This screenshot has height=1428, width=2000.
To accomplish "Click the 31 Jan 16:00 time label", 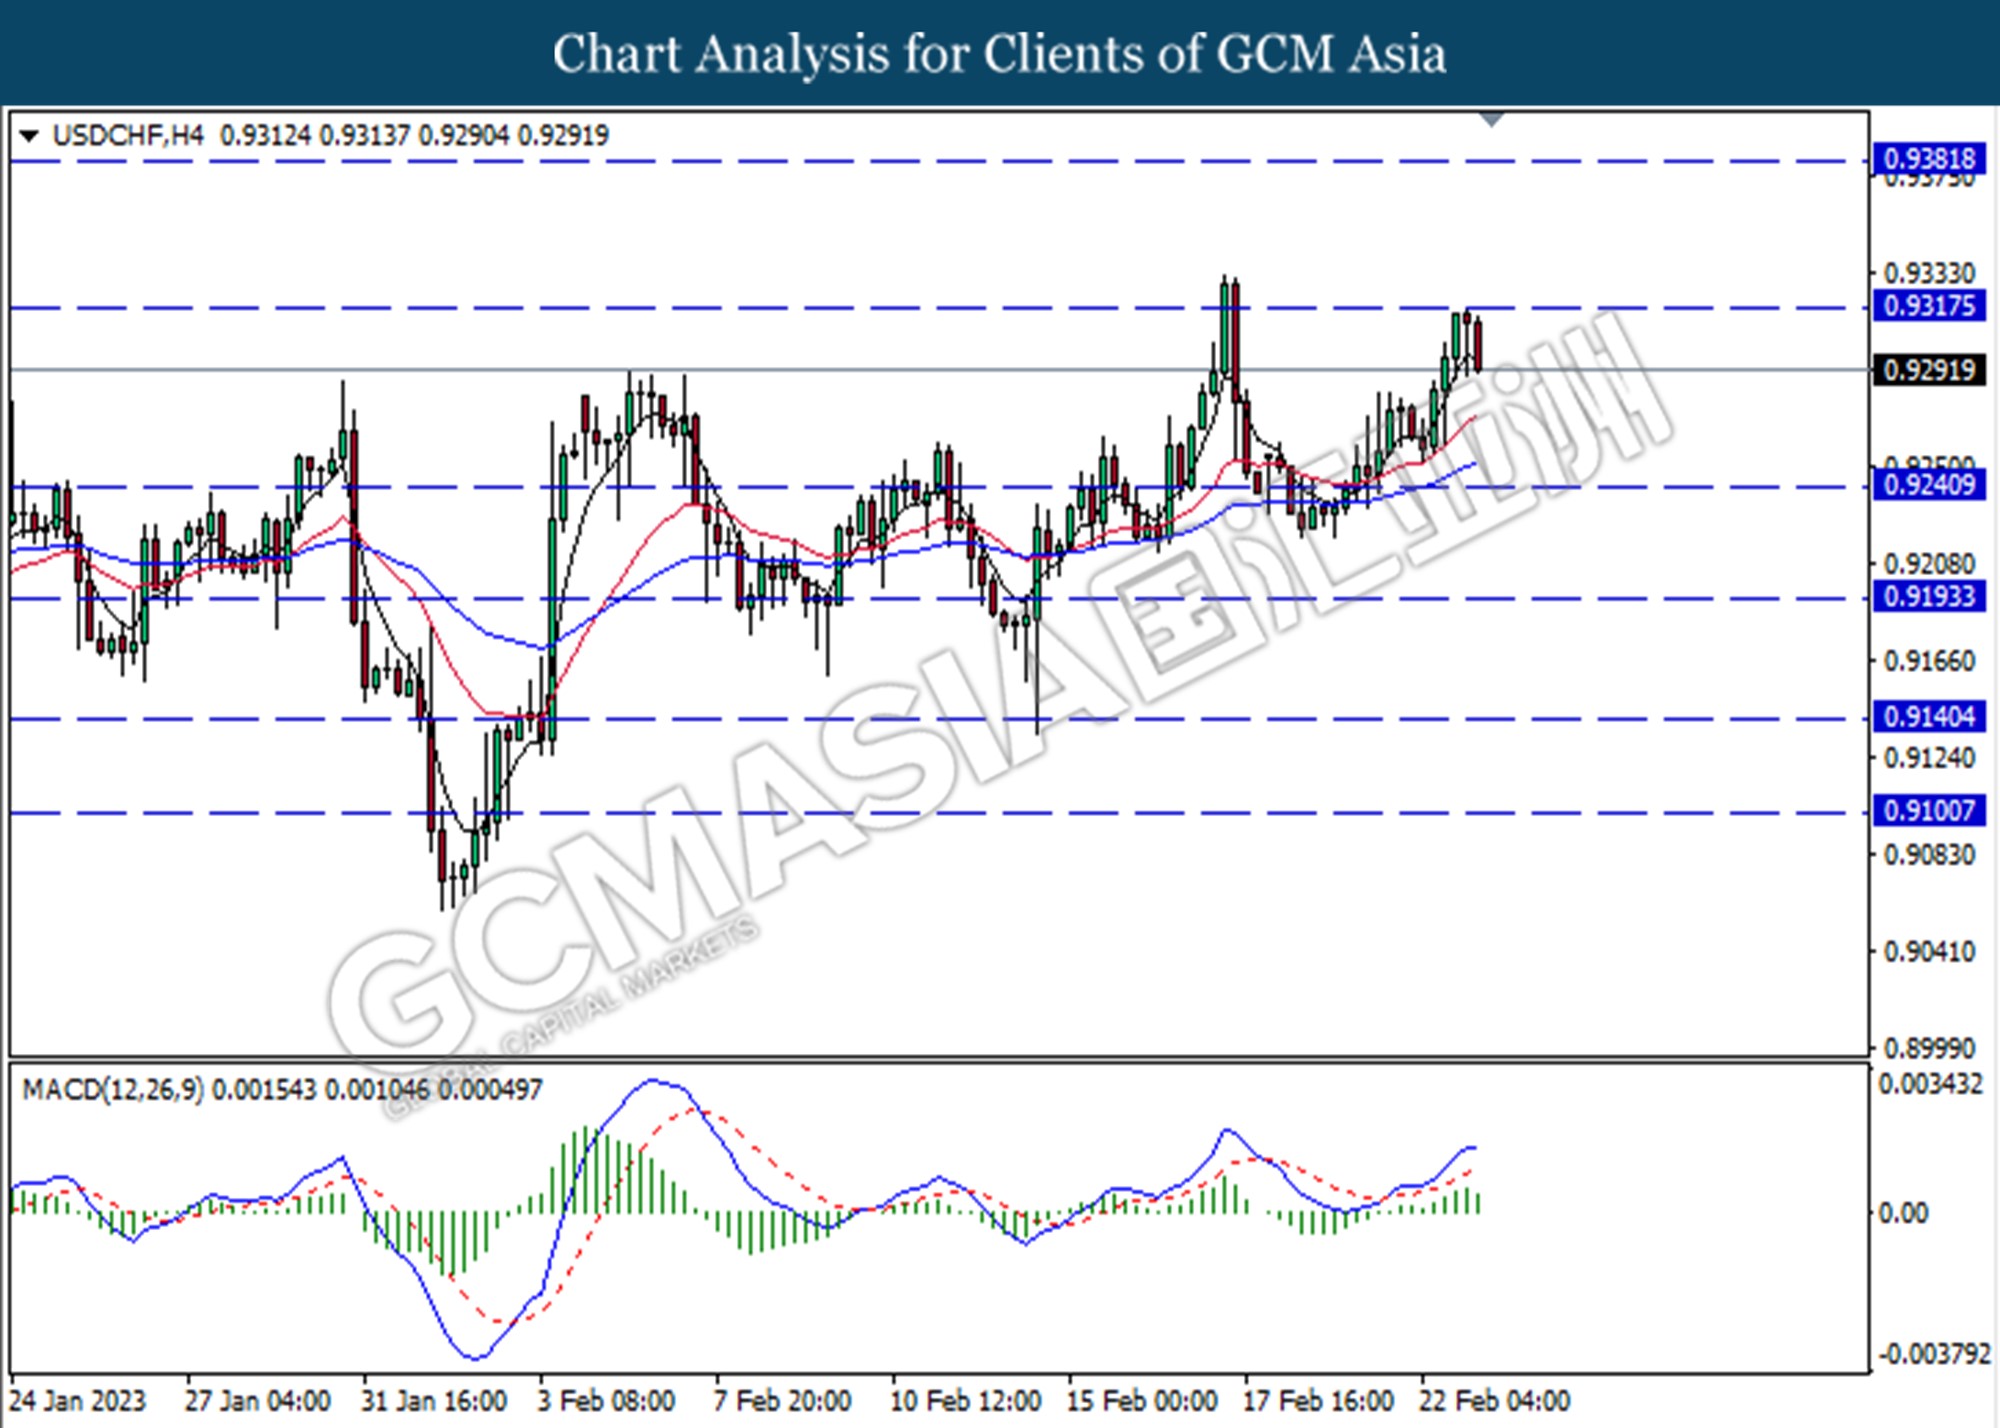I will click(x=434, y=1400).
